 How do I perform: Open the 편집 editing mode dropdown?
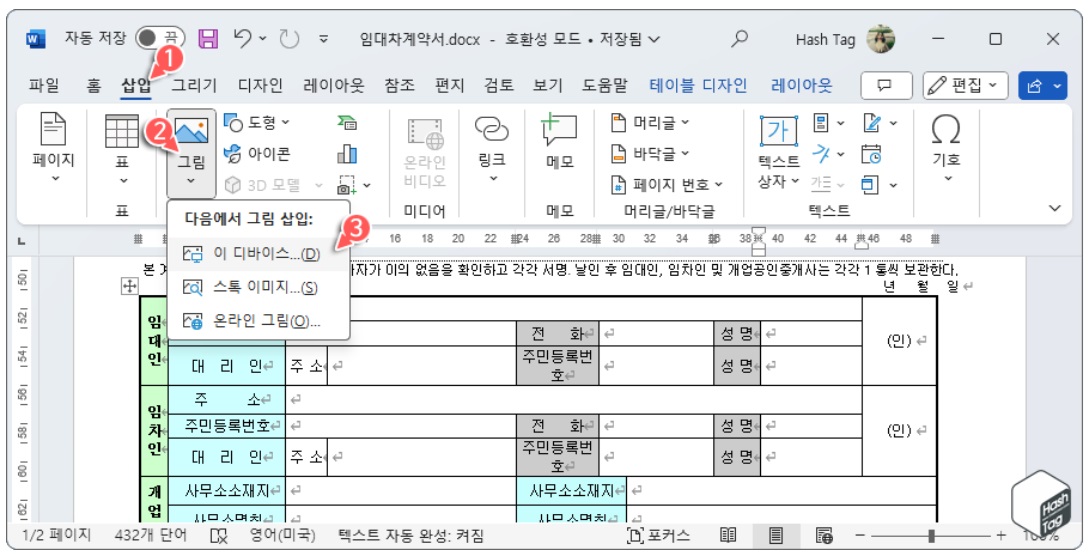[966, 85]
